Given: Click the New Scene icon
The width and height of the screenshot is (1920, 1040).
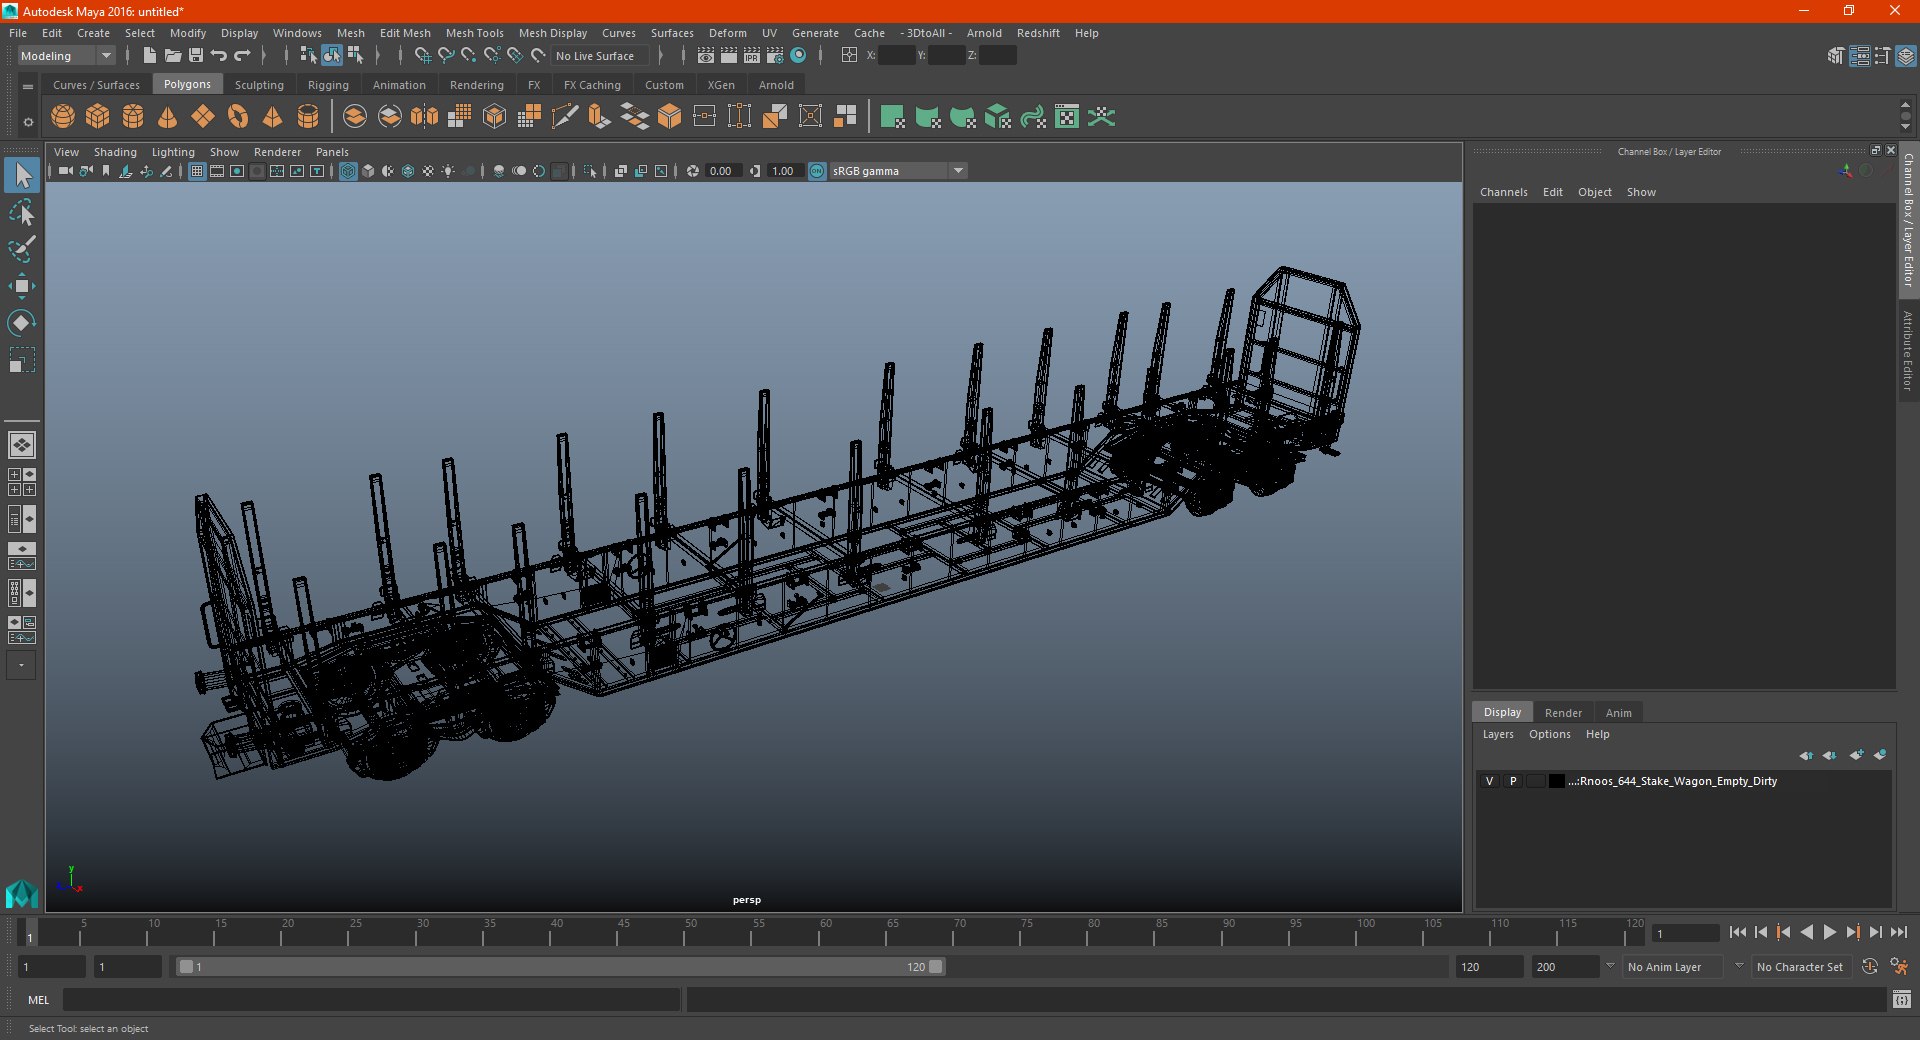Looking at the screenshot, I should point(149,56).
